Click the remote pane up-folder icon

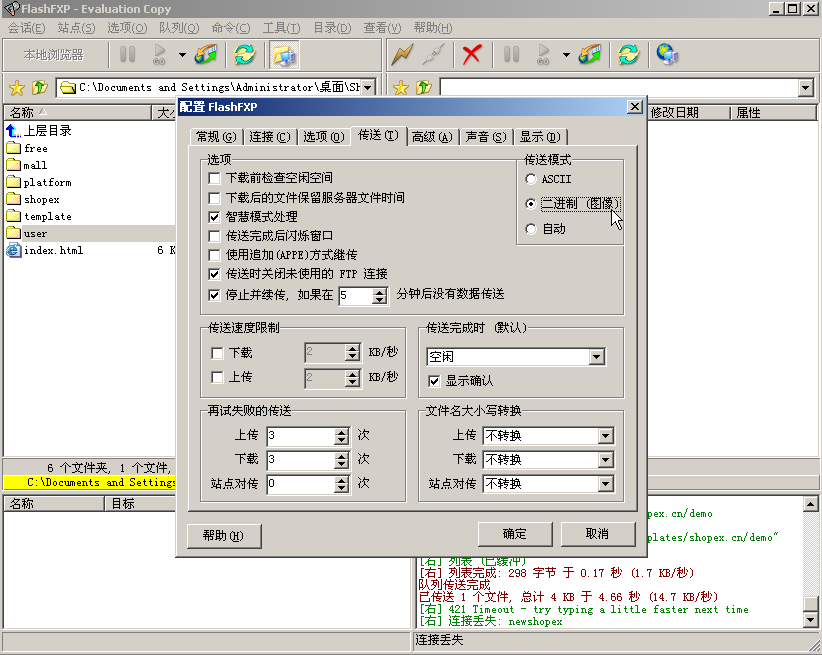click(424, 88)
